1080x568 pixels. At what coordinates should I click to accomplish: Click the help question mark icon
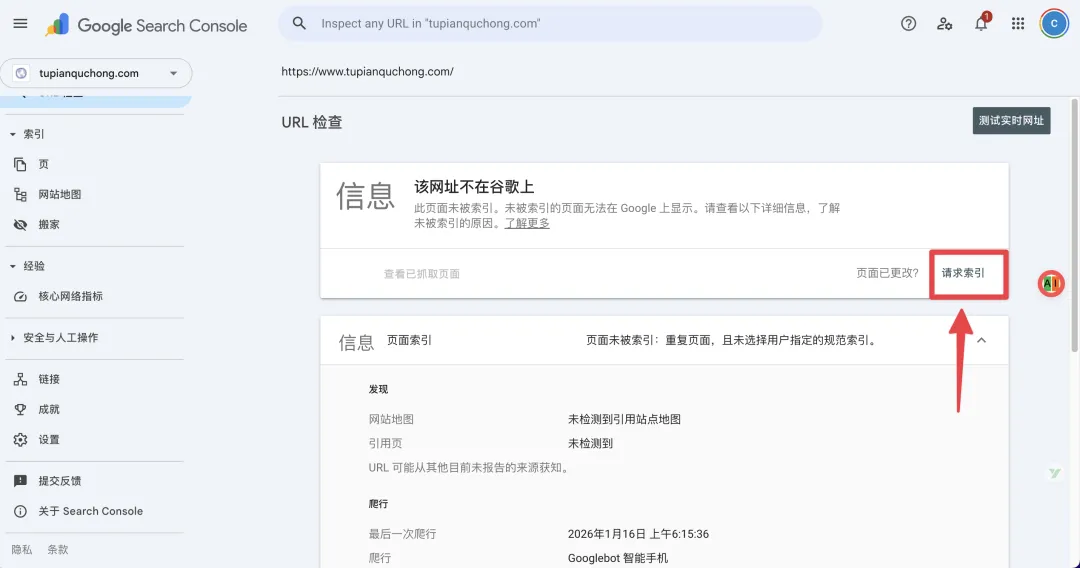pyautogui.click(x=908, y=24)
